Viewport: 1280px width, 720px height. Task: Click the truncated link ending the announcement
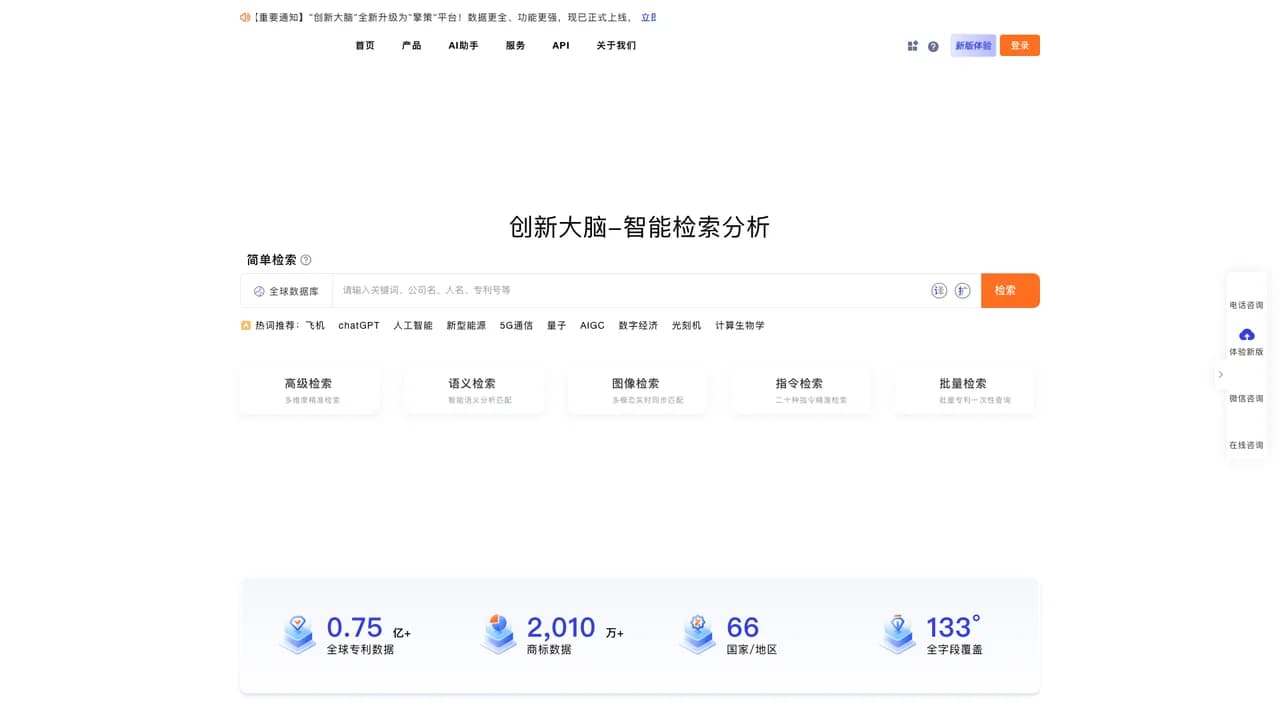(x=649, y=17)
